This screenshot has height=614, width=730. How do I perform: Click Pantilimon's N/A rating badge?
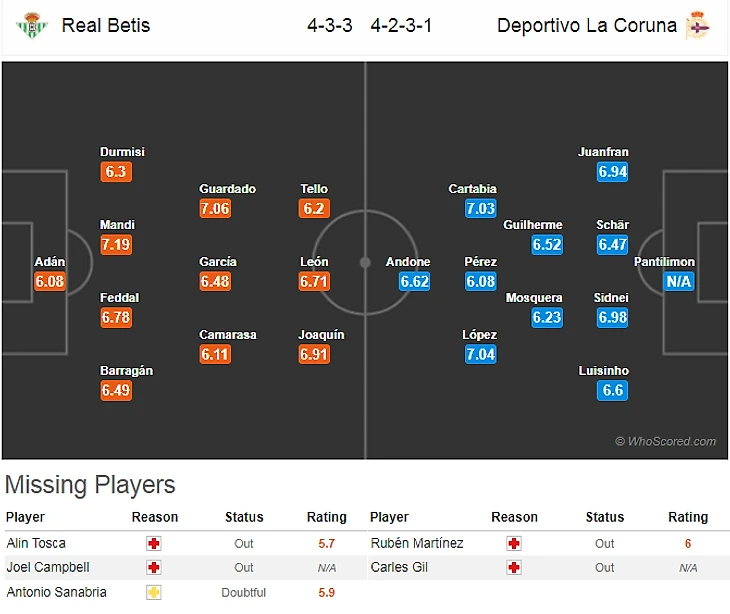click(678, 281)
